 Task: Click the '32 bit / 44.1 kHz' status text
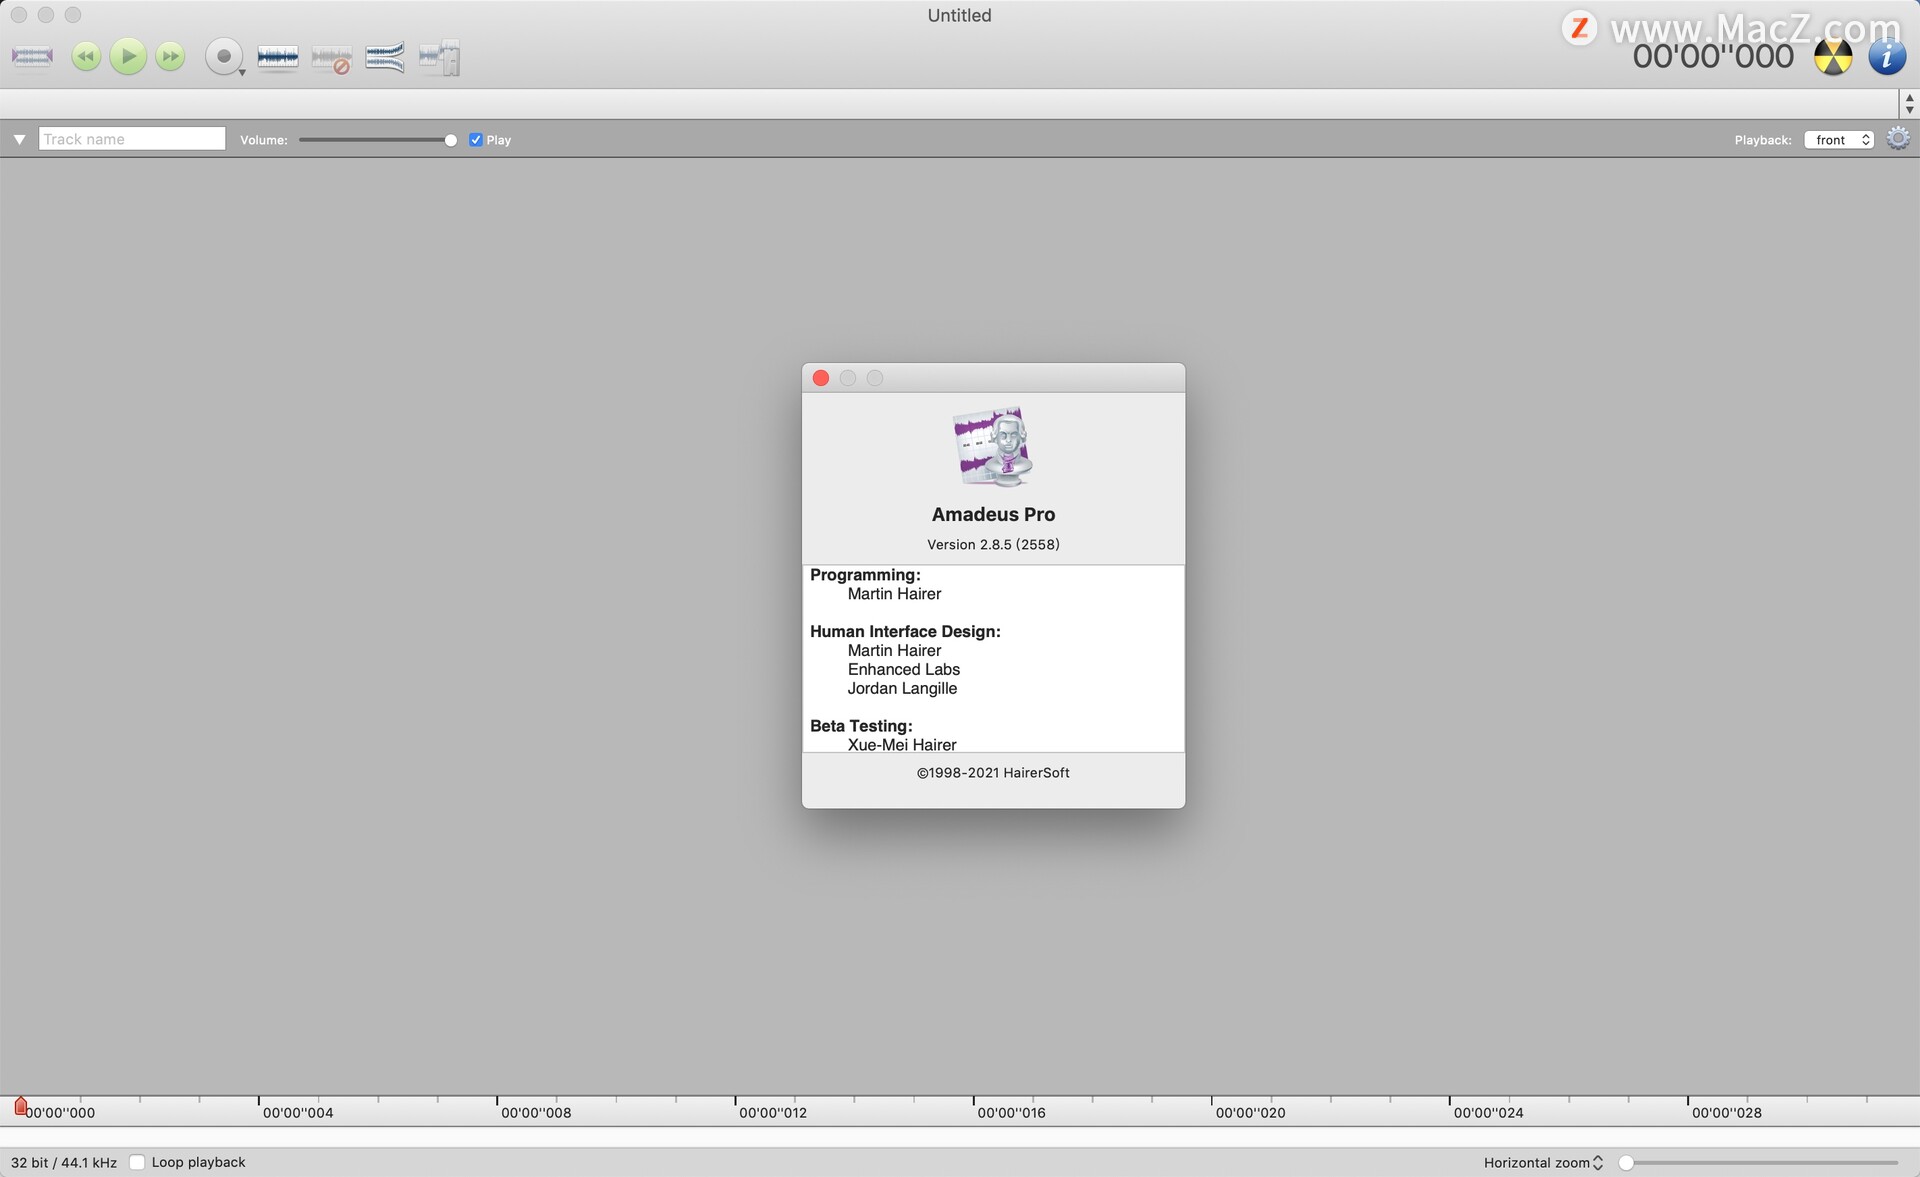(64, 1163)
